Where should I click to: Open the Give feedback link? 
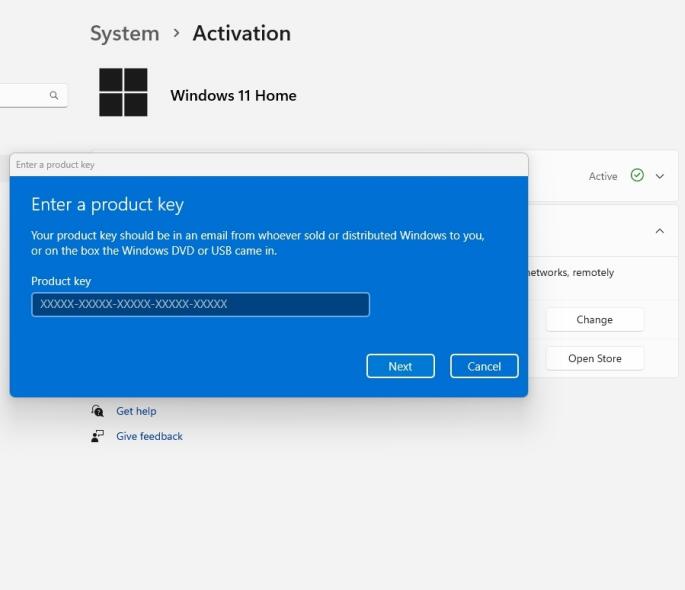coord(149,436)
